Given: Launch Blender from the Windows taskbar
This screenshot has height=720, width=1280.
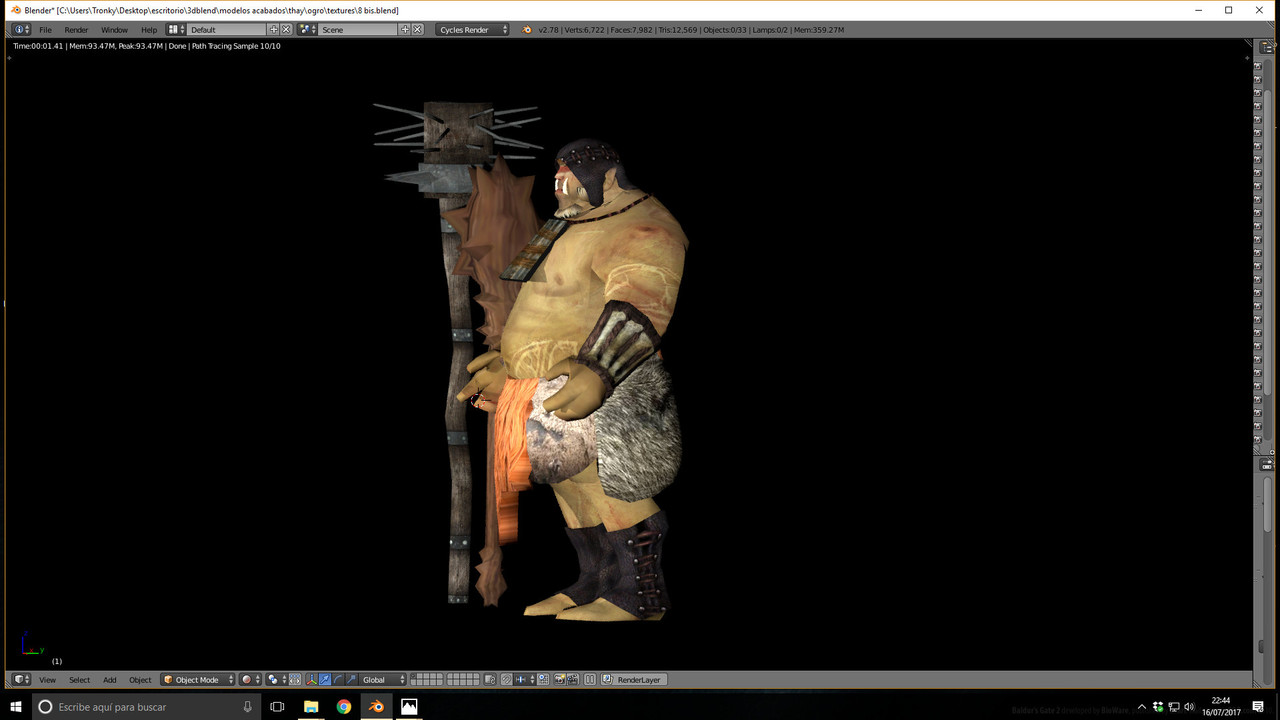Looking at the screenshot, I should click(376, 706).
